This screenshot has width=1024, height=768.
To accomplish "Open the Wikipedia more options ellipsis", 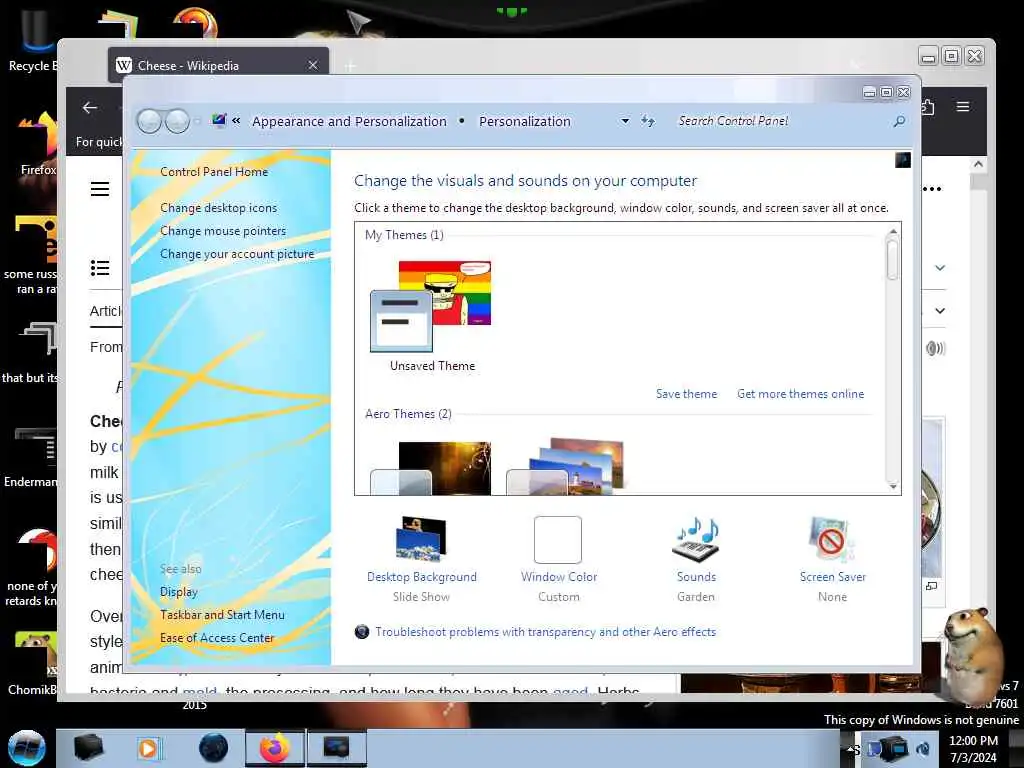I will click(x=932, y=189).
